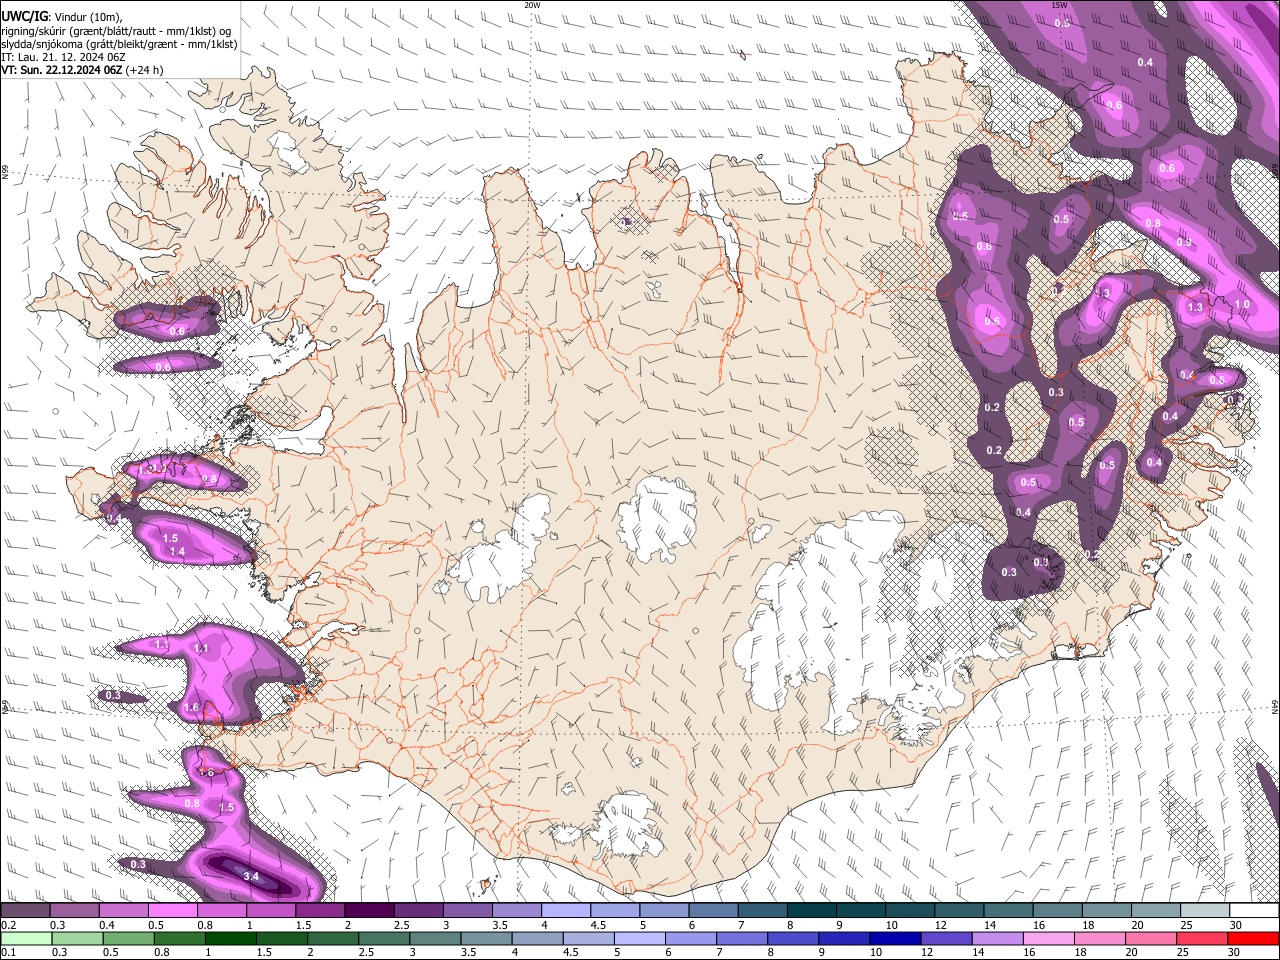Click the '3.4' snowfall value on the map
This screenshot has height=960, width=1280.
(x=251, y=876)
